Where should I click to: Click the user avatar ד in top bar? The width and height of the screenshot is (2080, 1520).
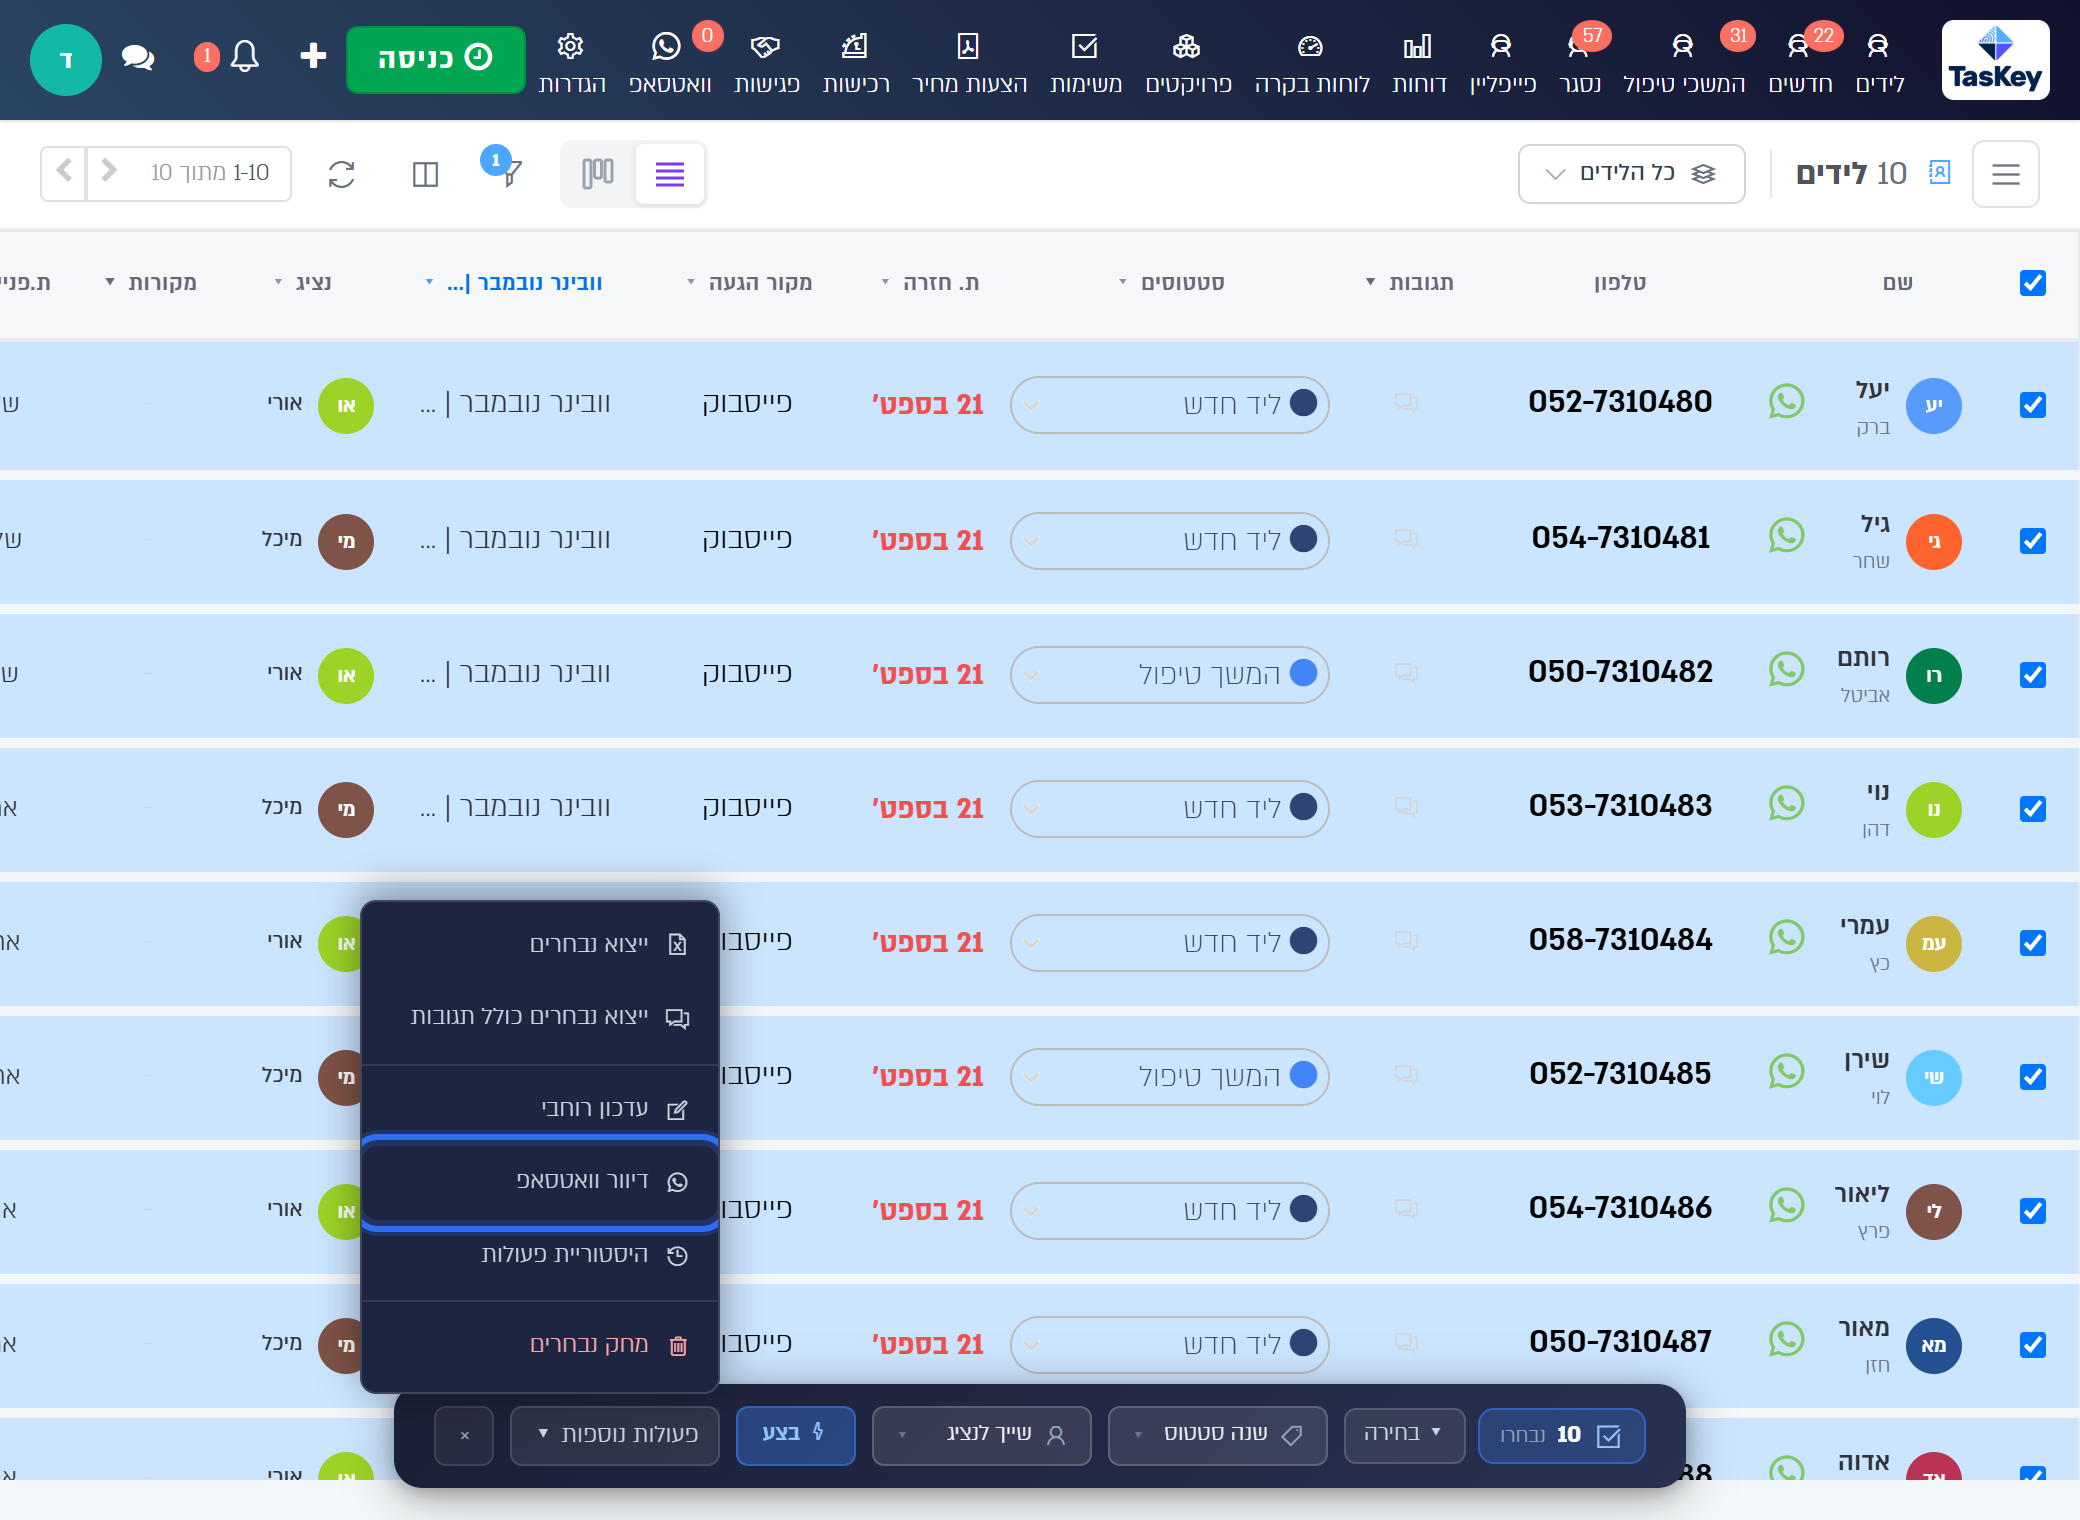click(66, 60)
